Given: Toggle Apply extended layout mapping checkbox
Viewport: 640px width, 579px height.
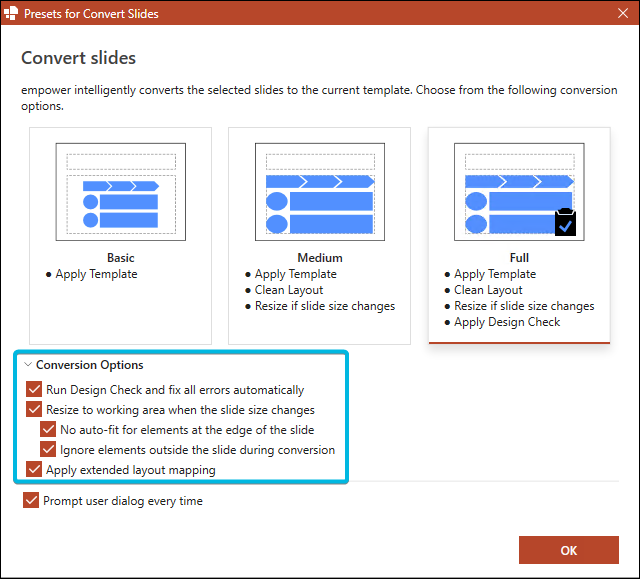Looking at the screenshot, I should click(x=34, y=469).
